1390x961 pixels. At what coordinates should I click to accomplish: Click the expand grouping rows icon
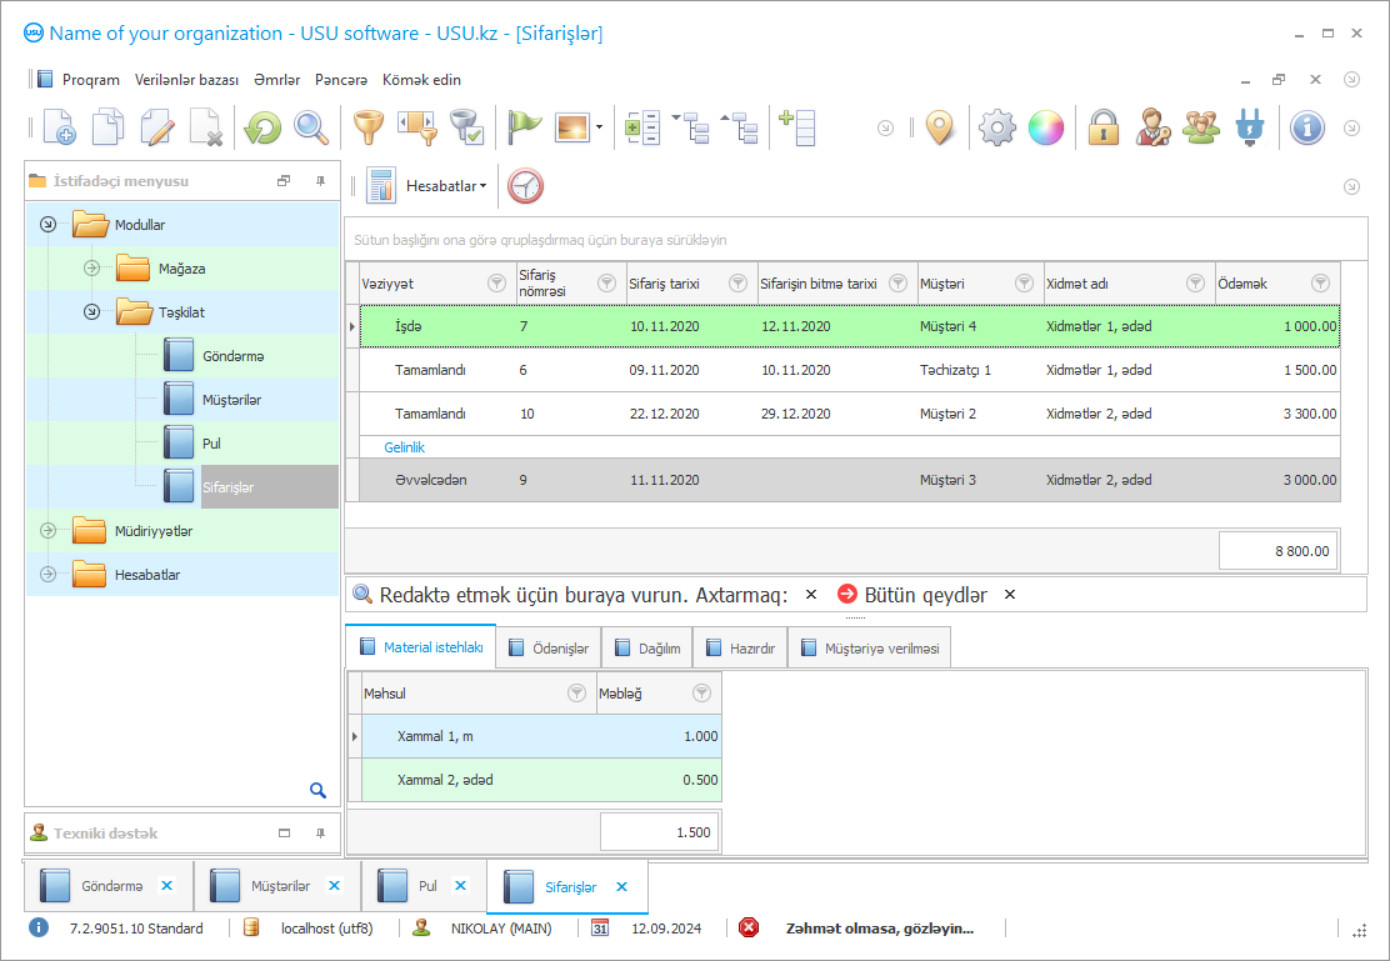click(642, 128)
